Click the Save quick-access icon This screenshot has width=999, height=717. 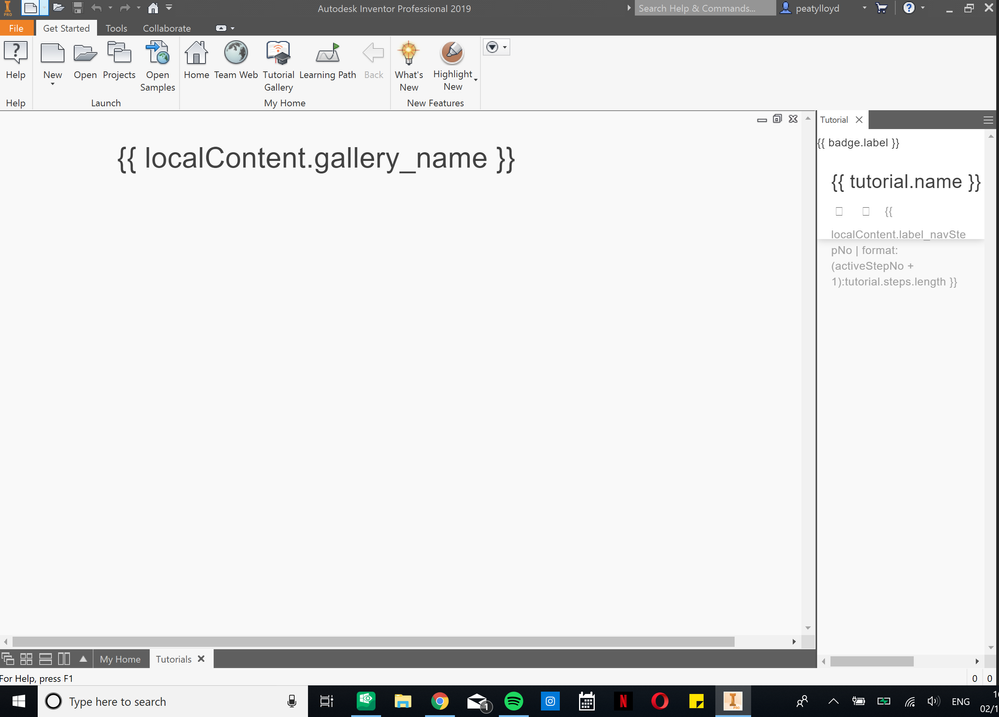pyautogui.click(x=77, y=8)
